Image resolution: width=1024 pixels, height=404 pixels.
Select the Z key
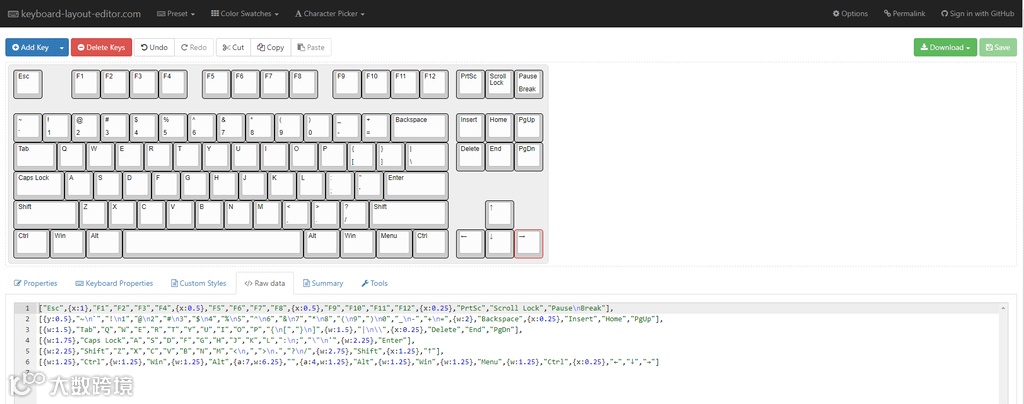coord(93,214)
